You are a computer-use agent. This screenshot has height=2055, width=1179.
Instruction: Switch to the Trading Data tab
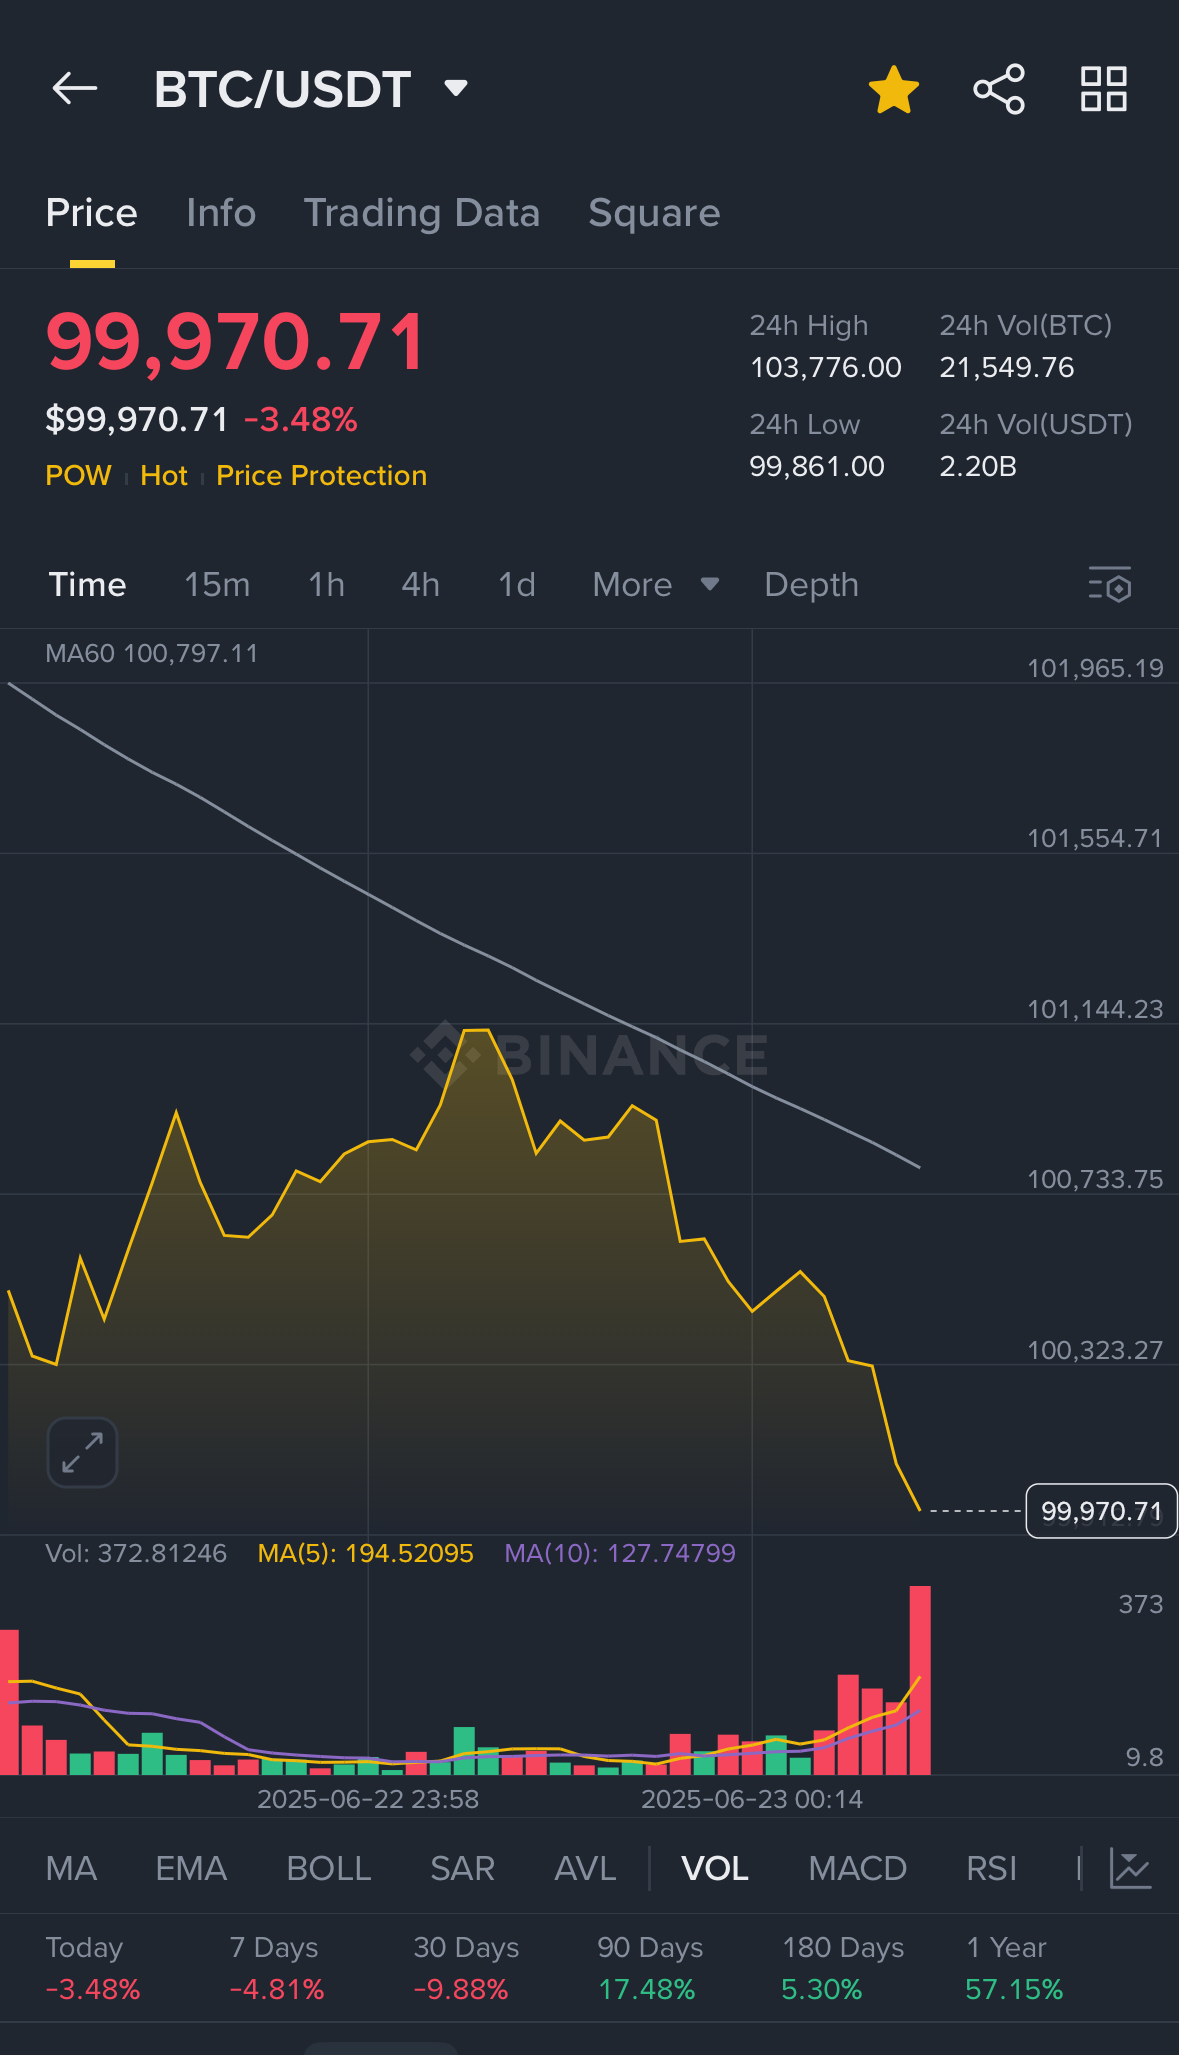[422, 213]
